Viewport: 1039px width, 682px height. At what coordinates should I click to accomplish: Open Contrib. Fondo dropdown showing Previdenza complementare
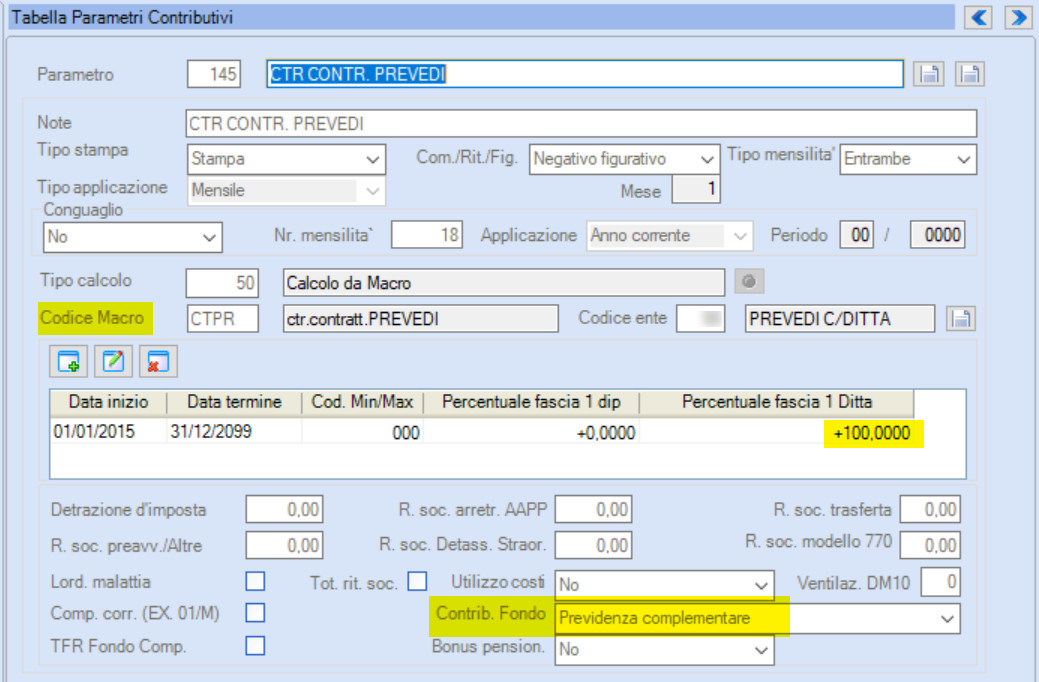coord(757,618)
